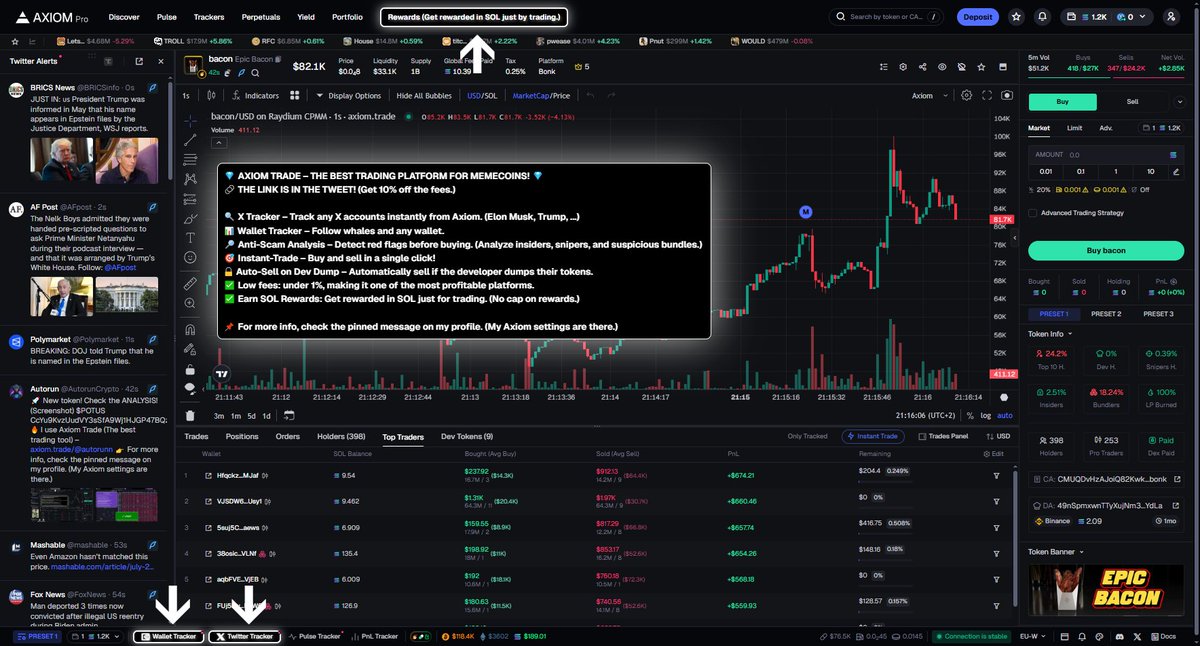1200x646 pixels.
Task: Click the AMOUNT input field
Action: (1105, 155)
